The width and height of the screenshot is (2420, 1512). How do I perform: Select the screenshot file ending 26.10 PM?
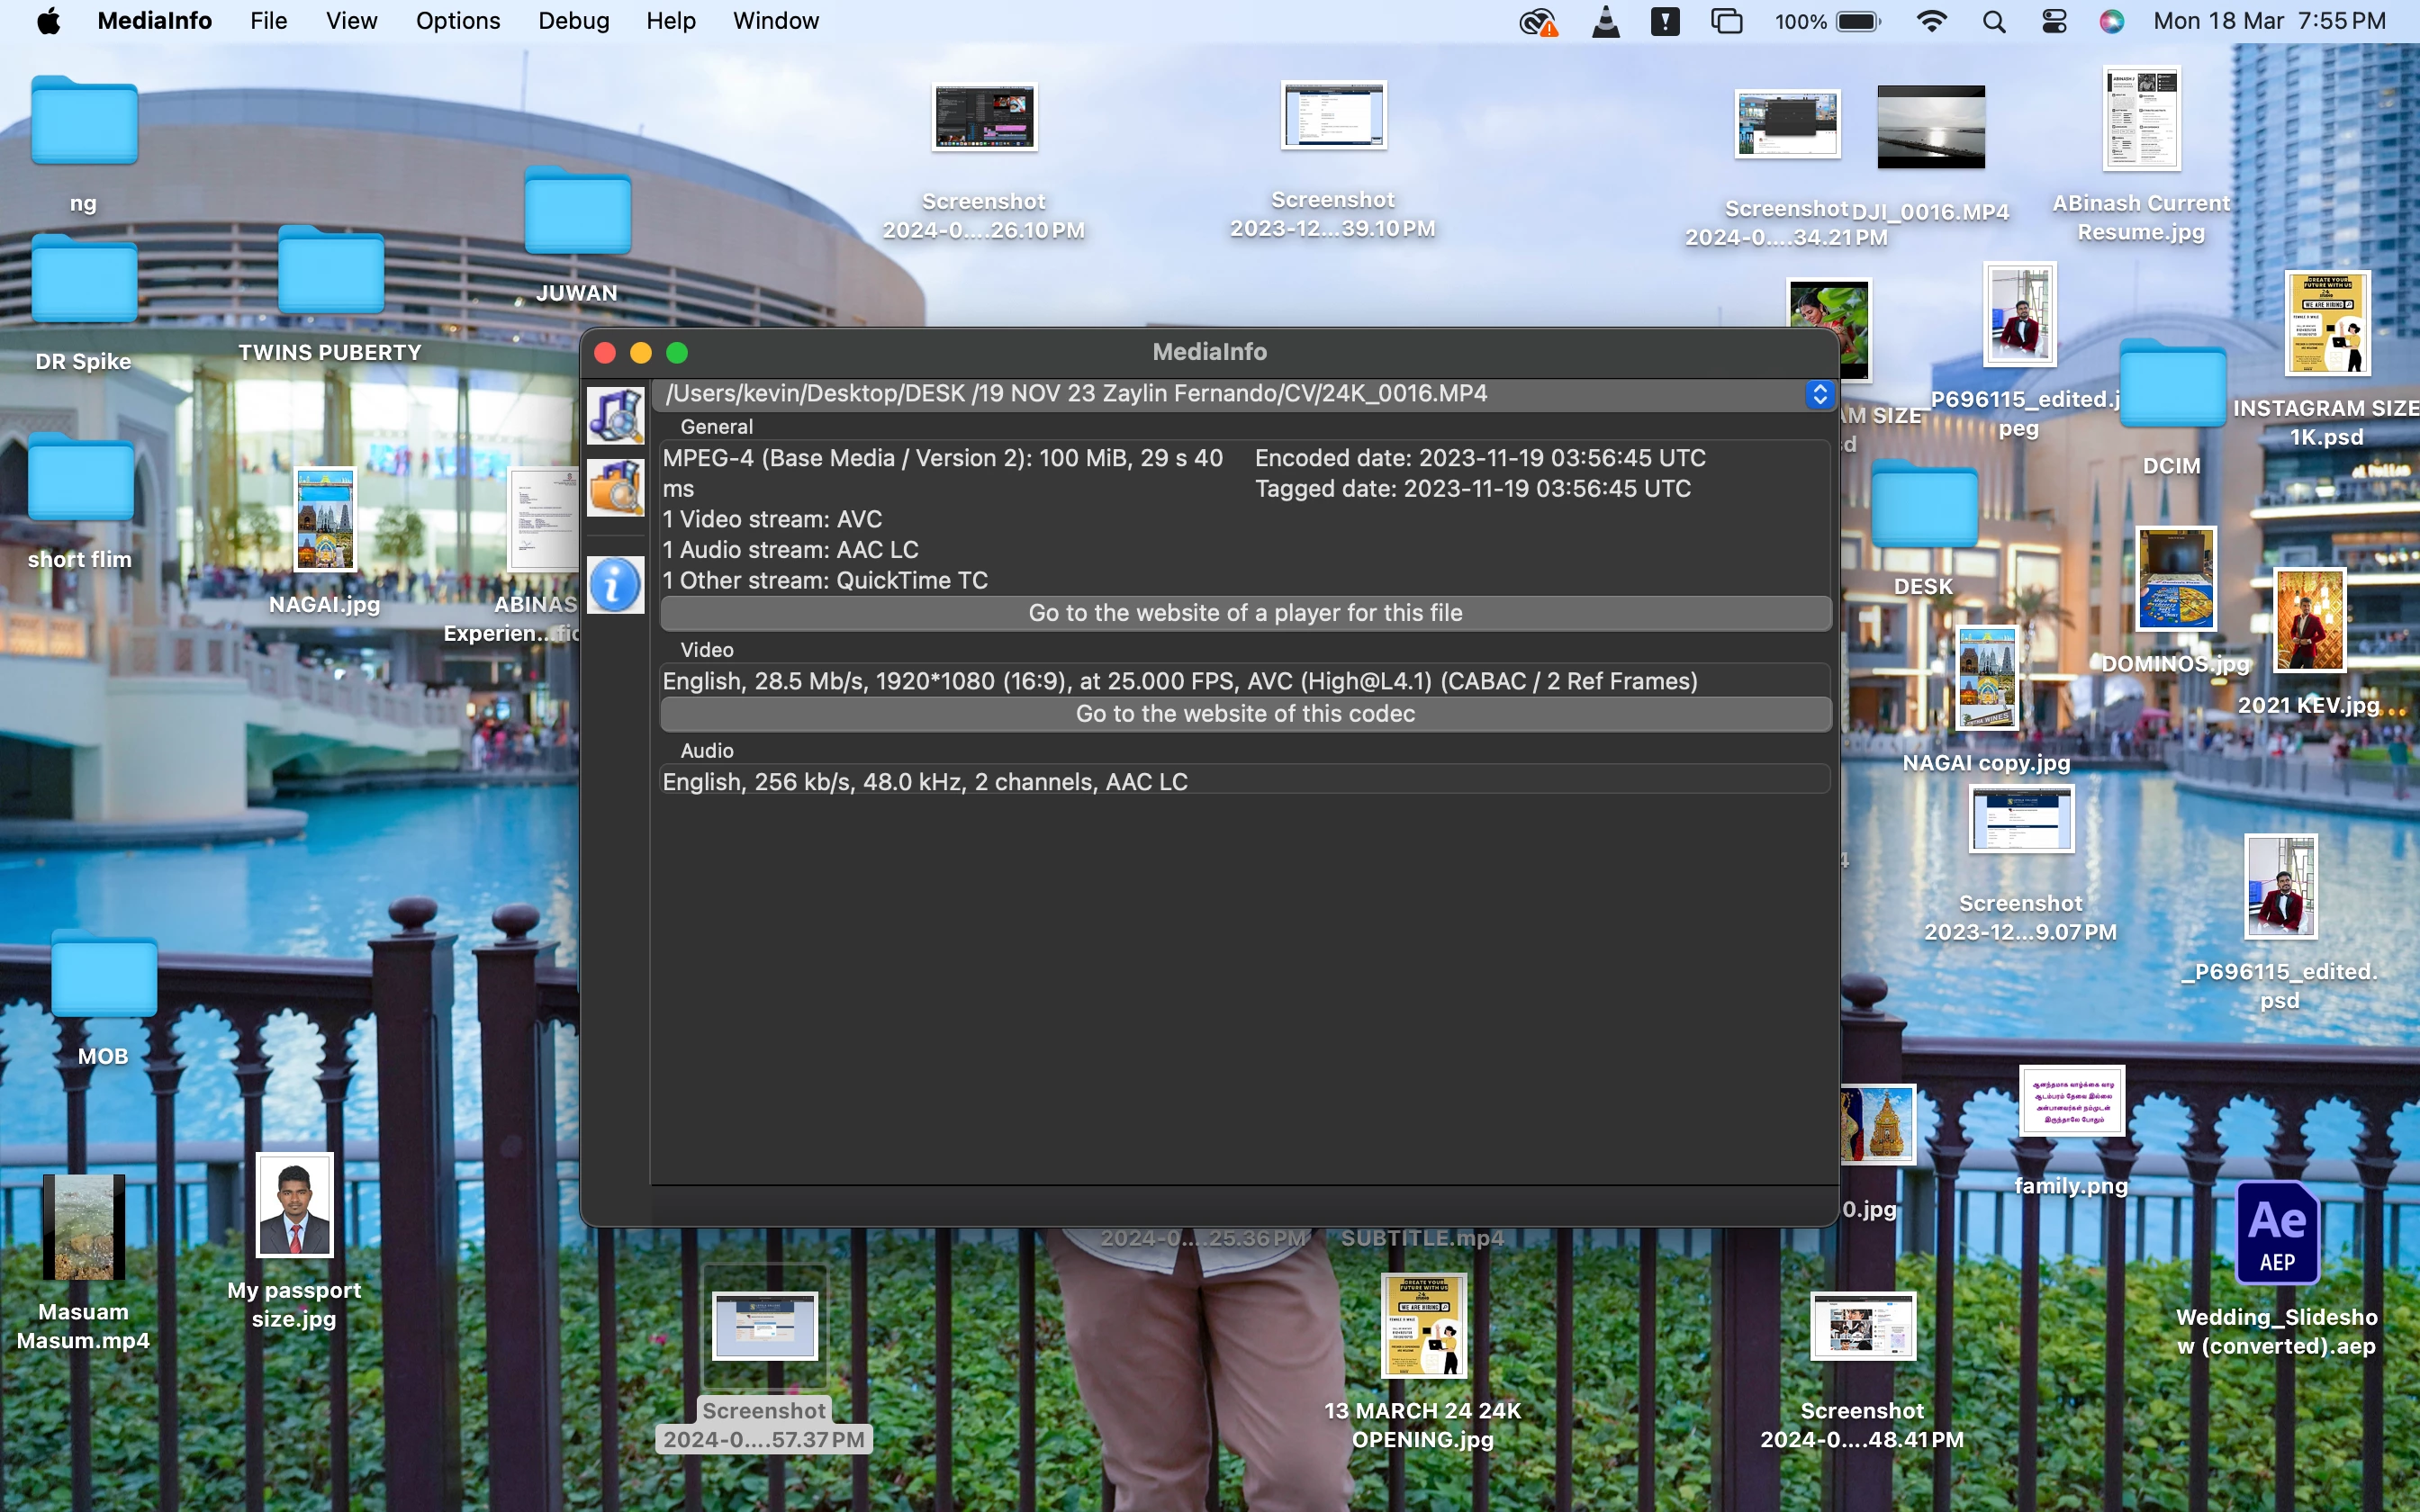pyautogui.click(x=984, y=117)
